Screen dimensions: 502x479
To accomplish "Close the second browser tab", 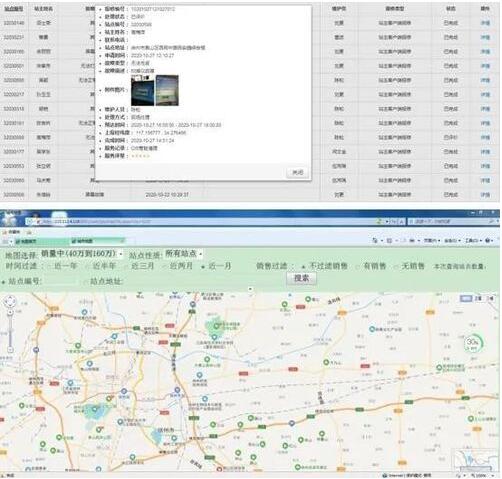I will point(122,241).
